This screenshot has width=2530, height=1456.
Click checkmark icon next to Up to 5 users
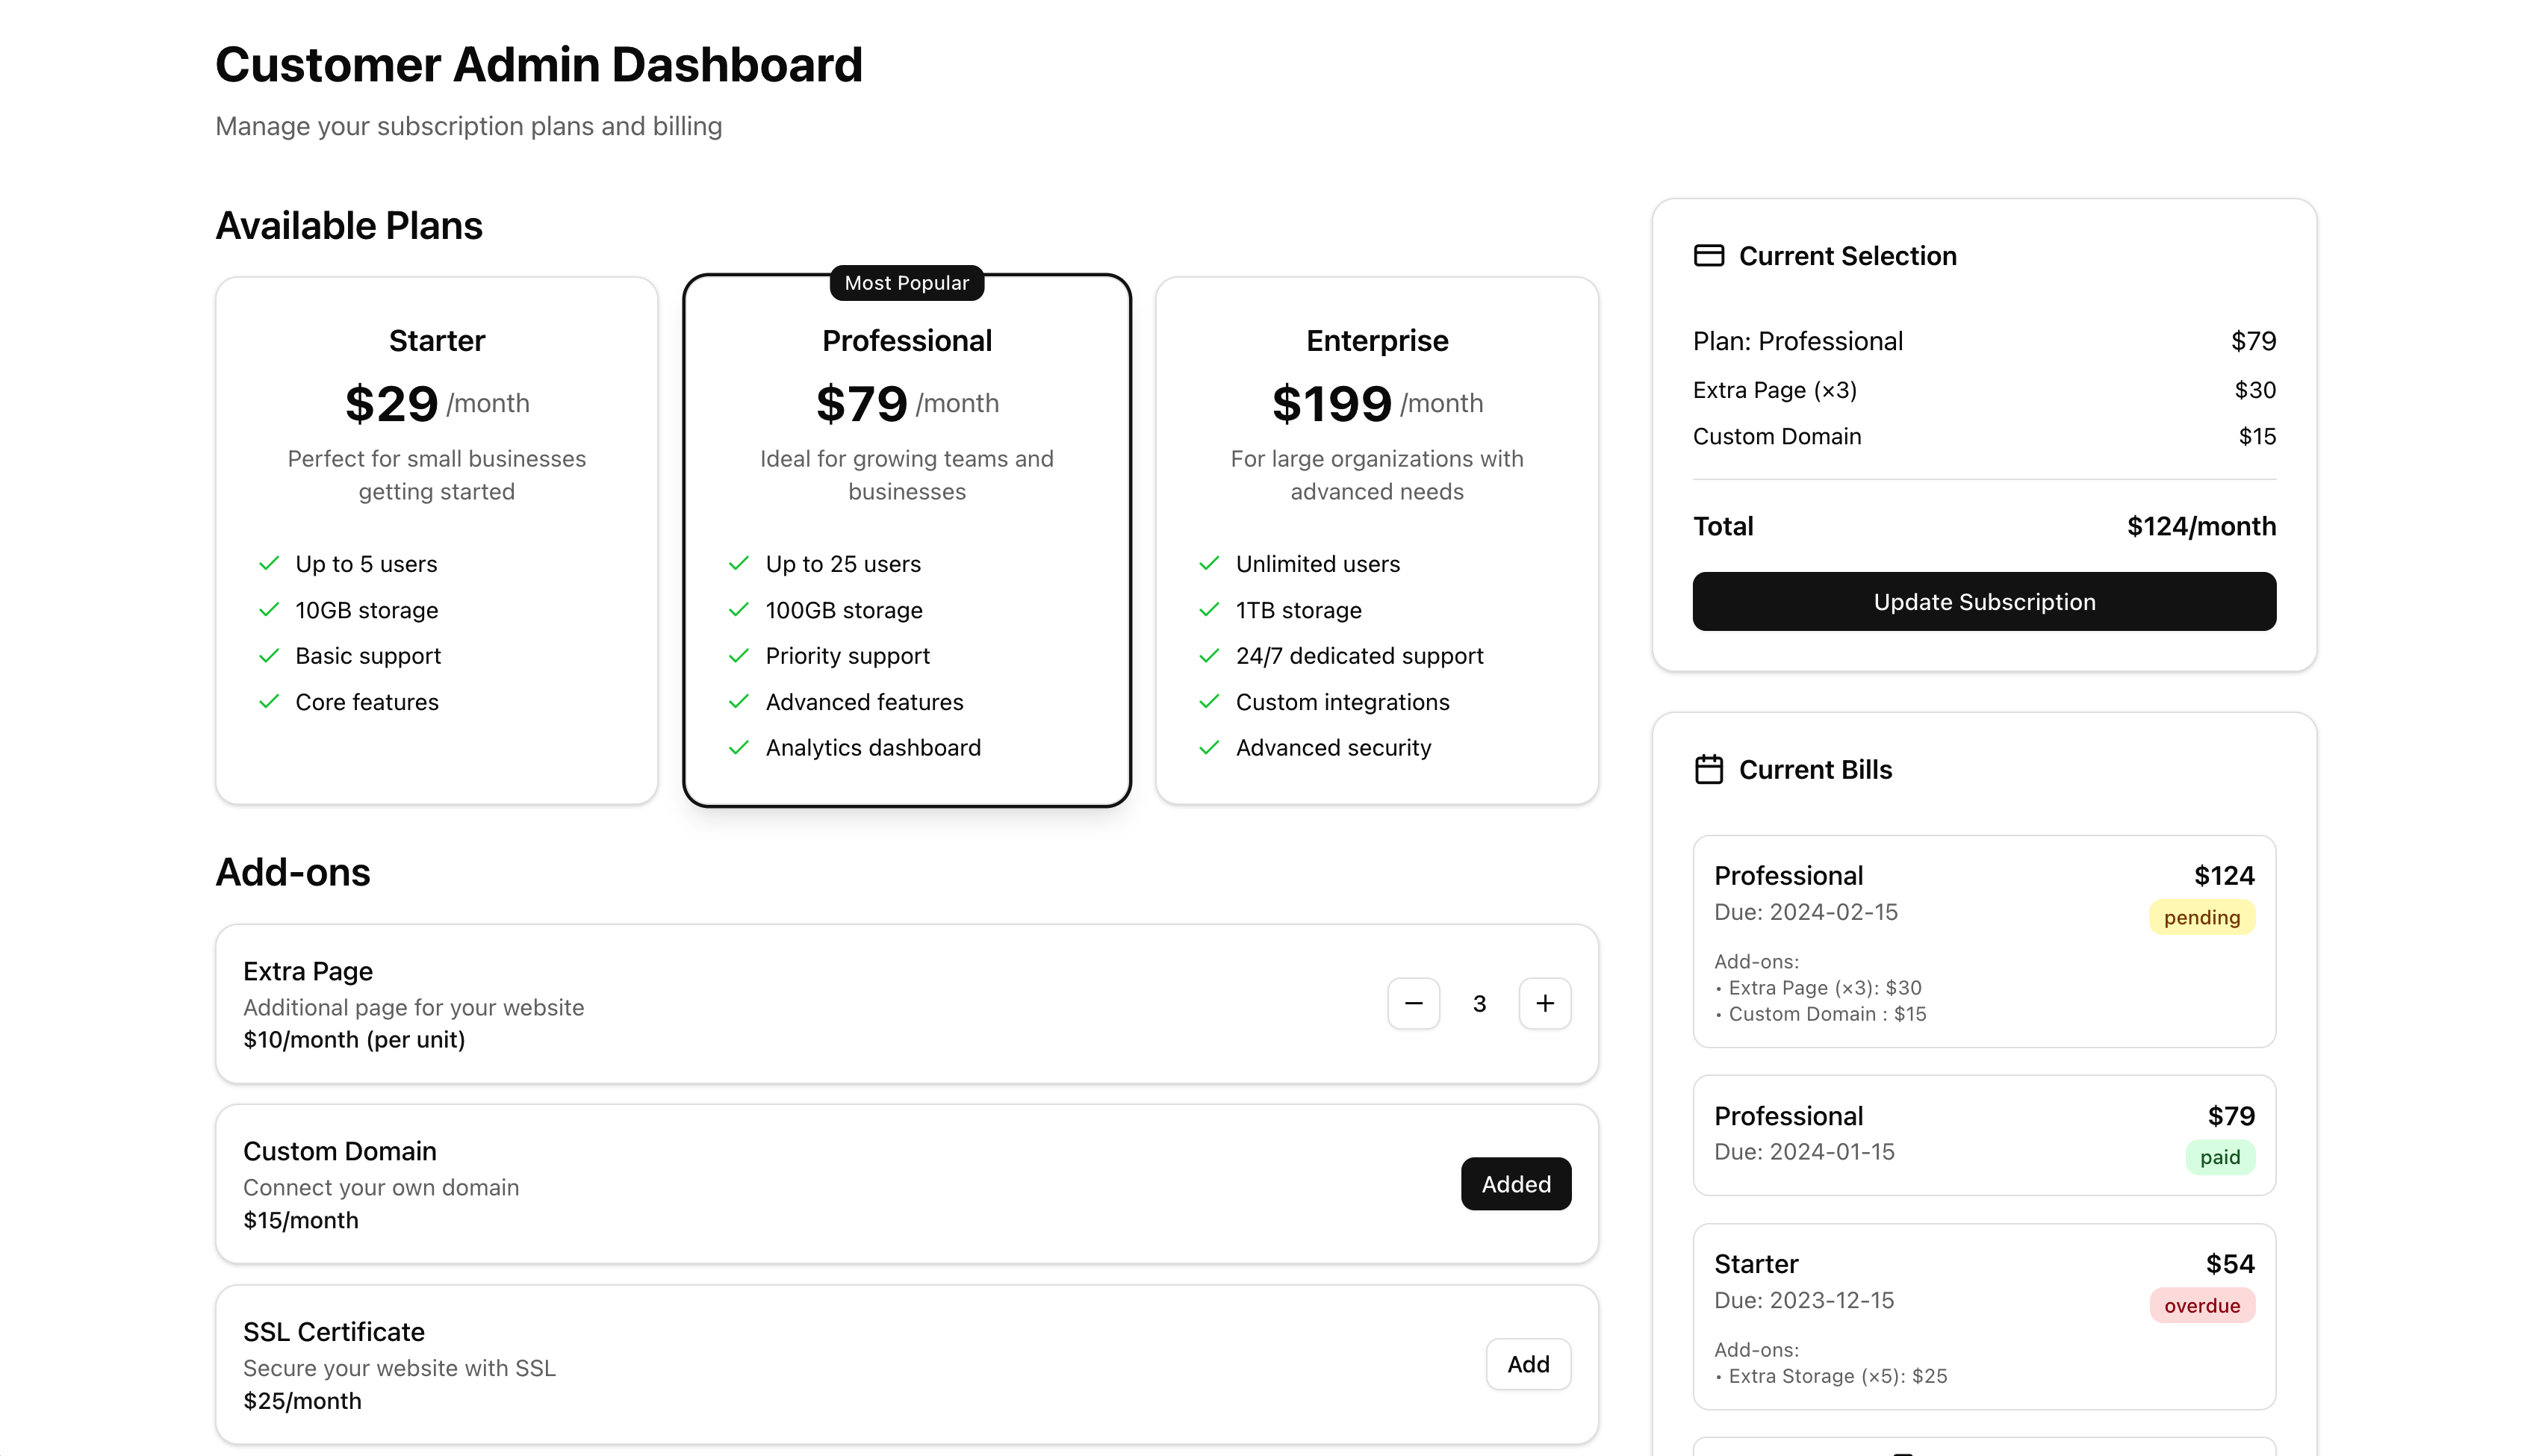pyautogui.click(x=268, y=564)
